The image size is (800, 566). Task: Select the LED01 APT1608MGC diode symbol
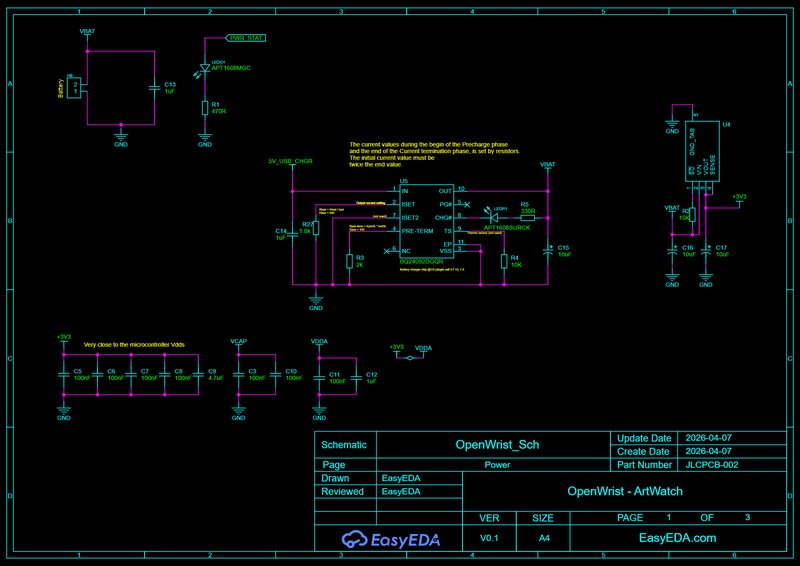tap(205, 68)
